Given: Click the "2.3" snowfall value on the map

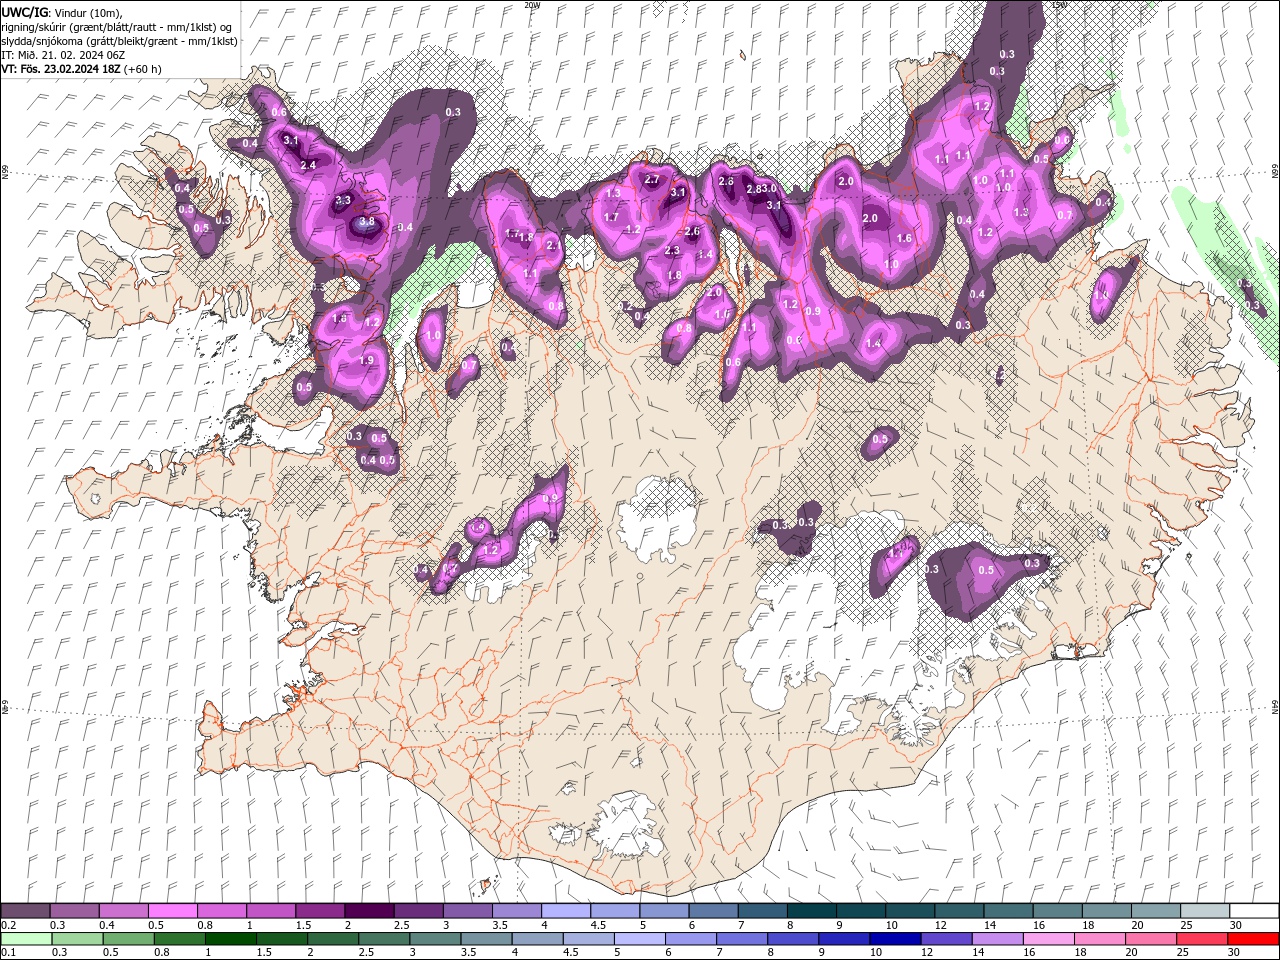Looking at the screenshot, I should [672, 251].
